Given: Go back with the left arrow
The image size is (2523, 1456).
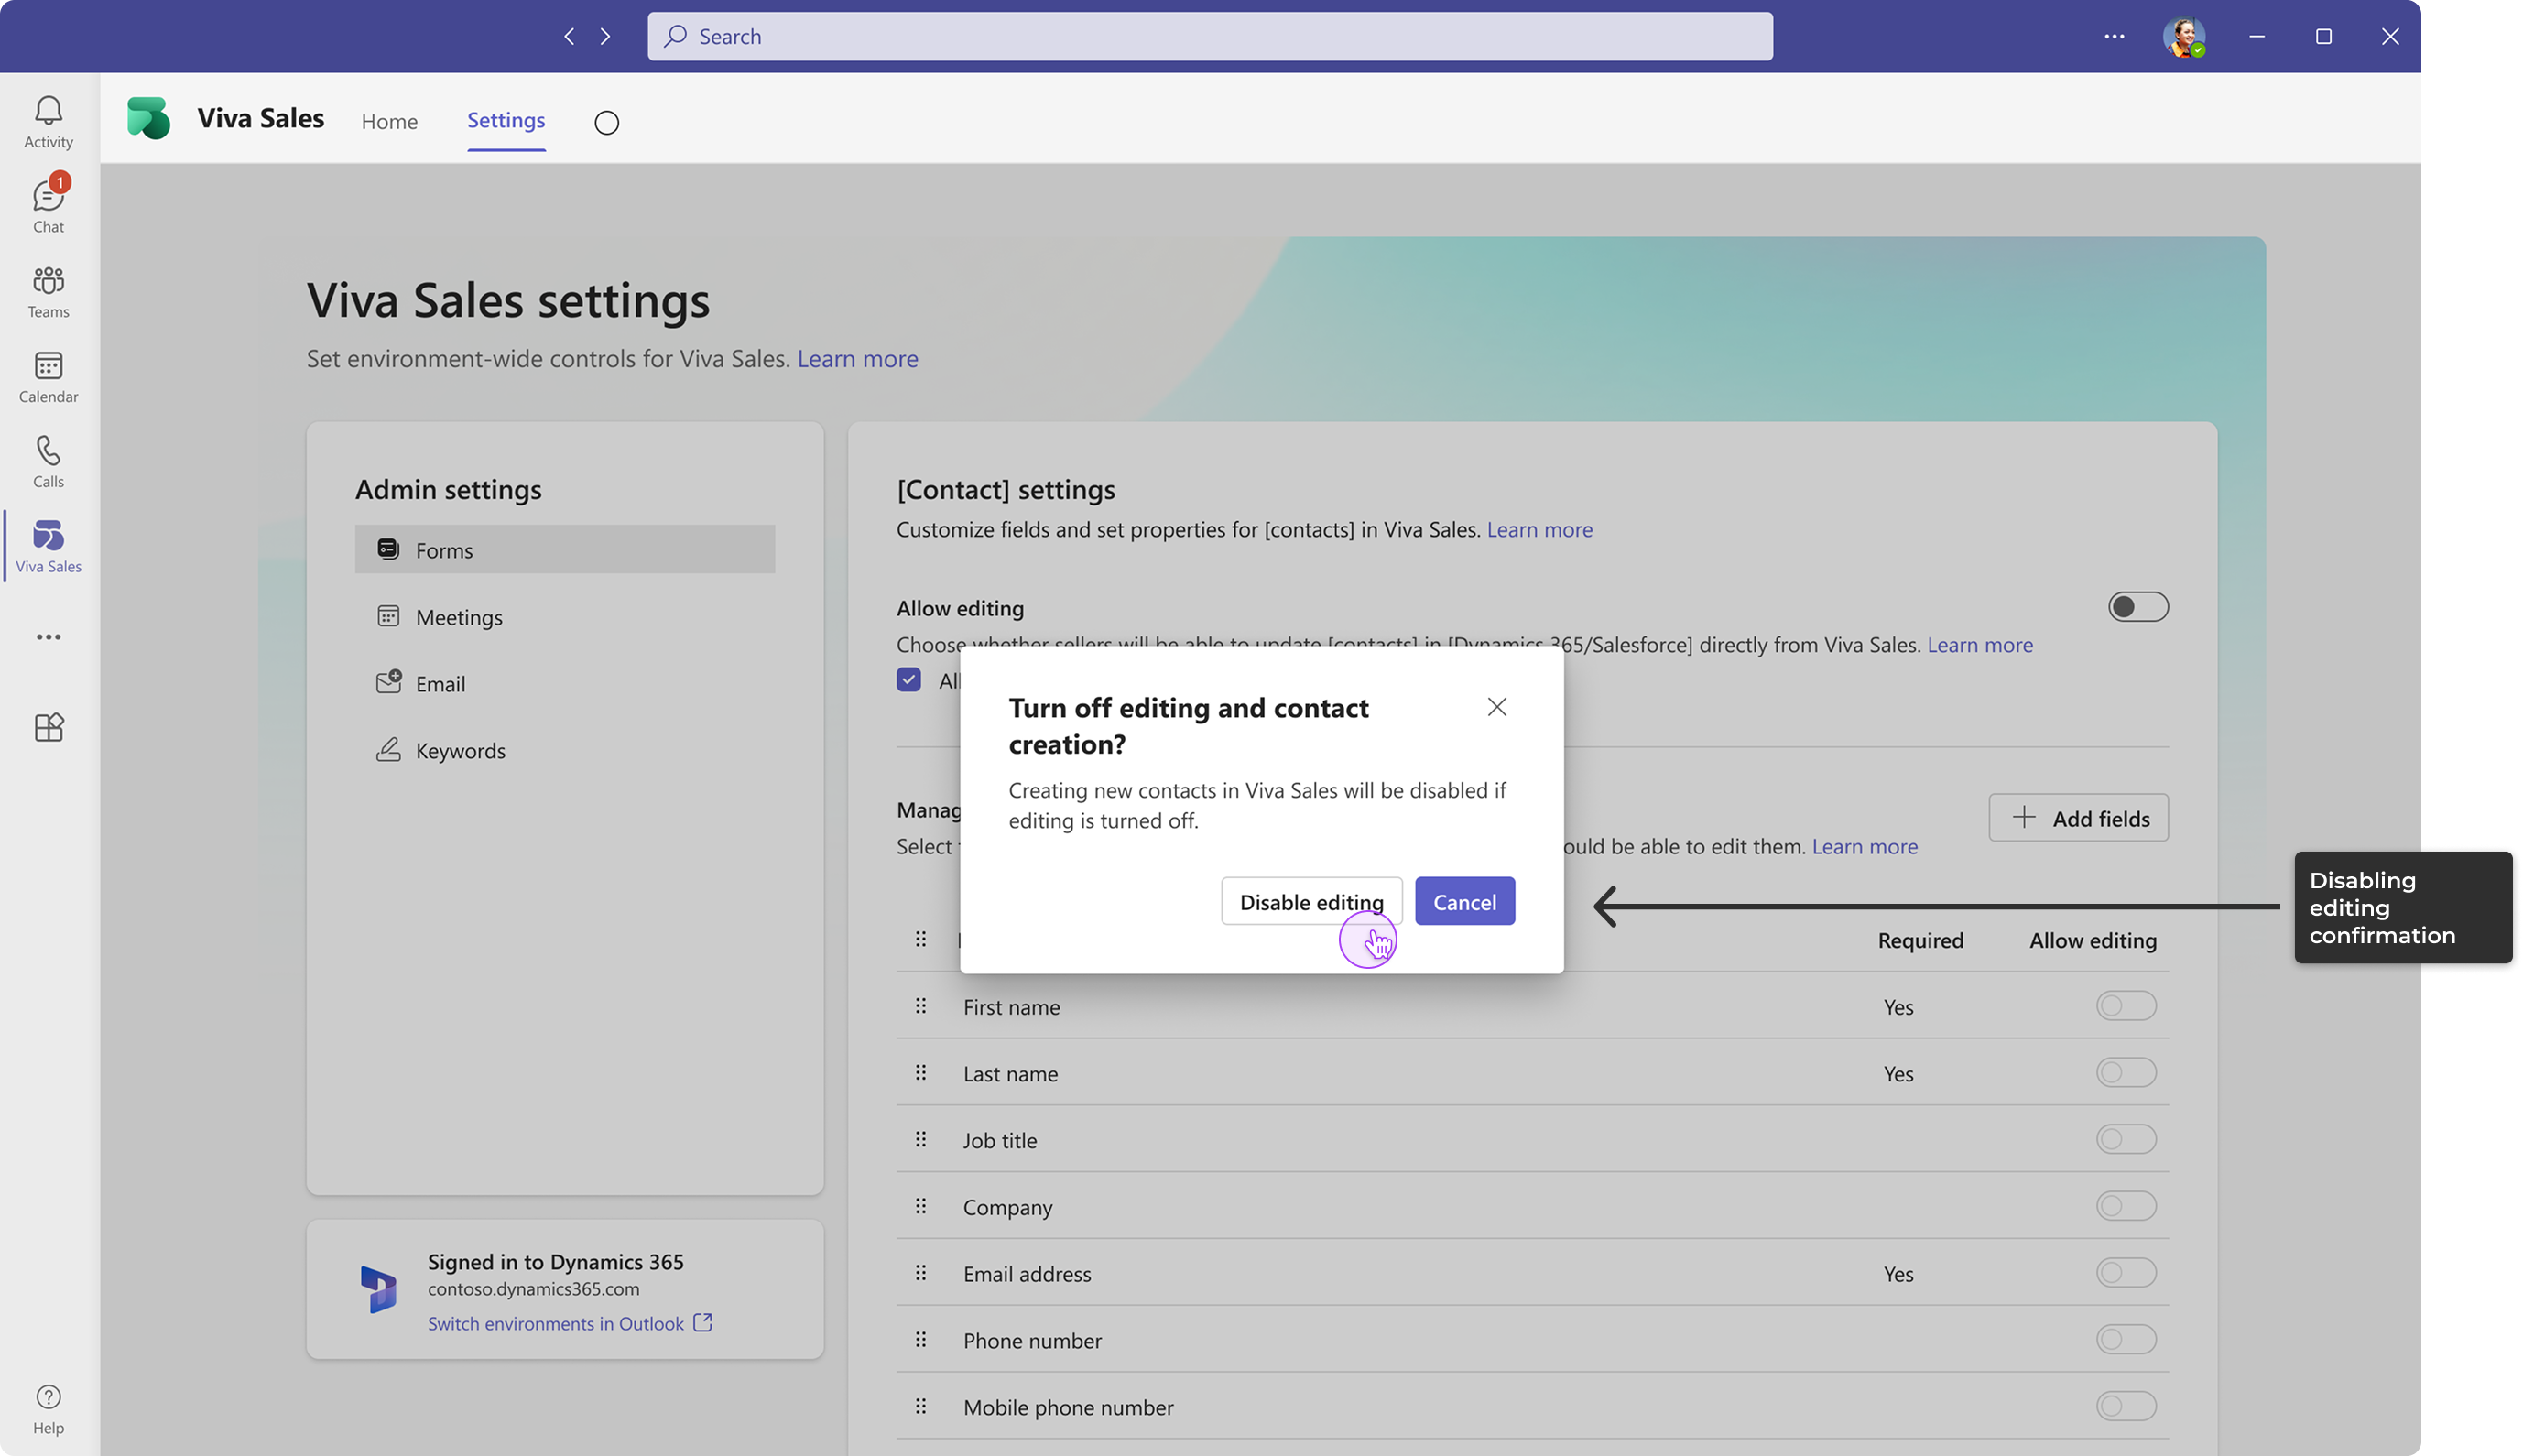Looking at the screenshot, I should coord(569,36).
